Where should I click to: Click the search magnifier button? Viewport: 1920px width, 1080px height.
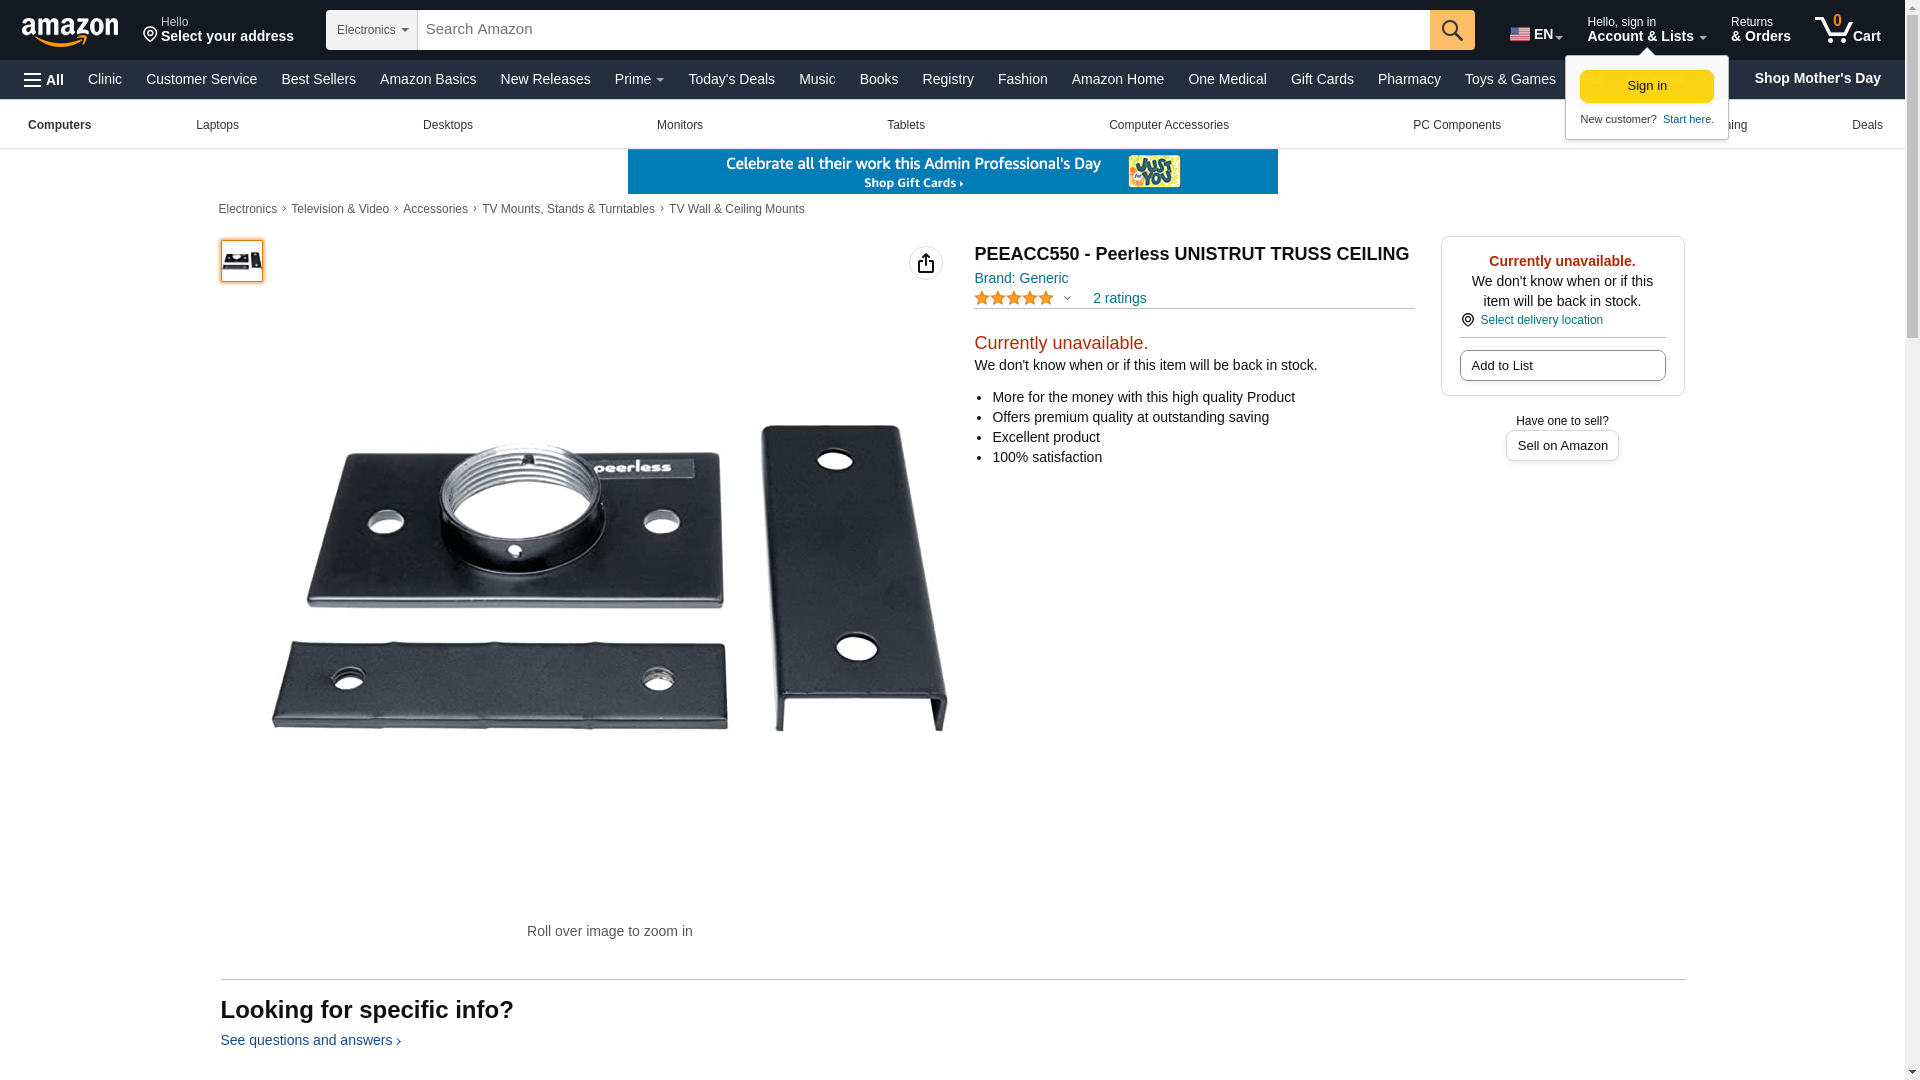(1452, 30)
